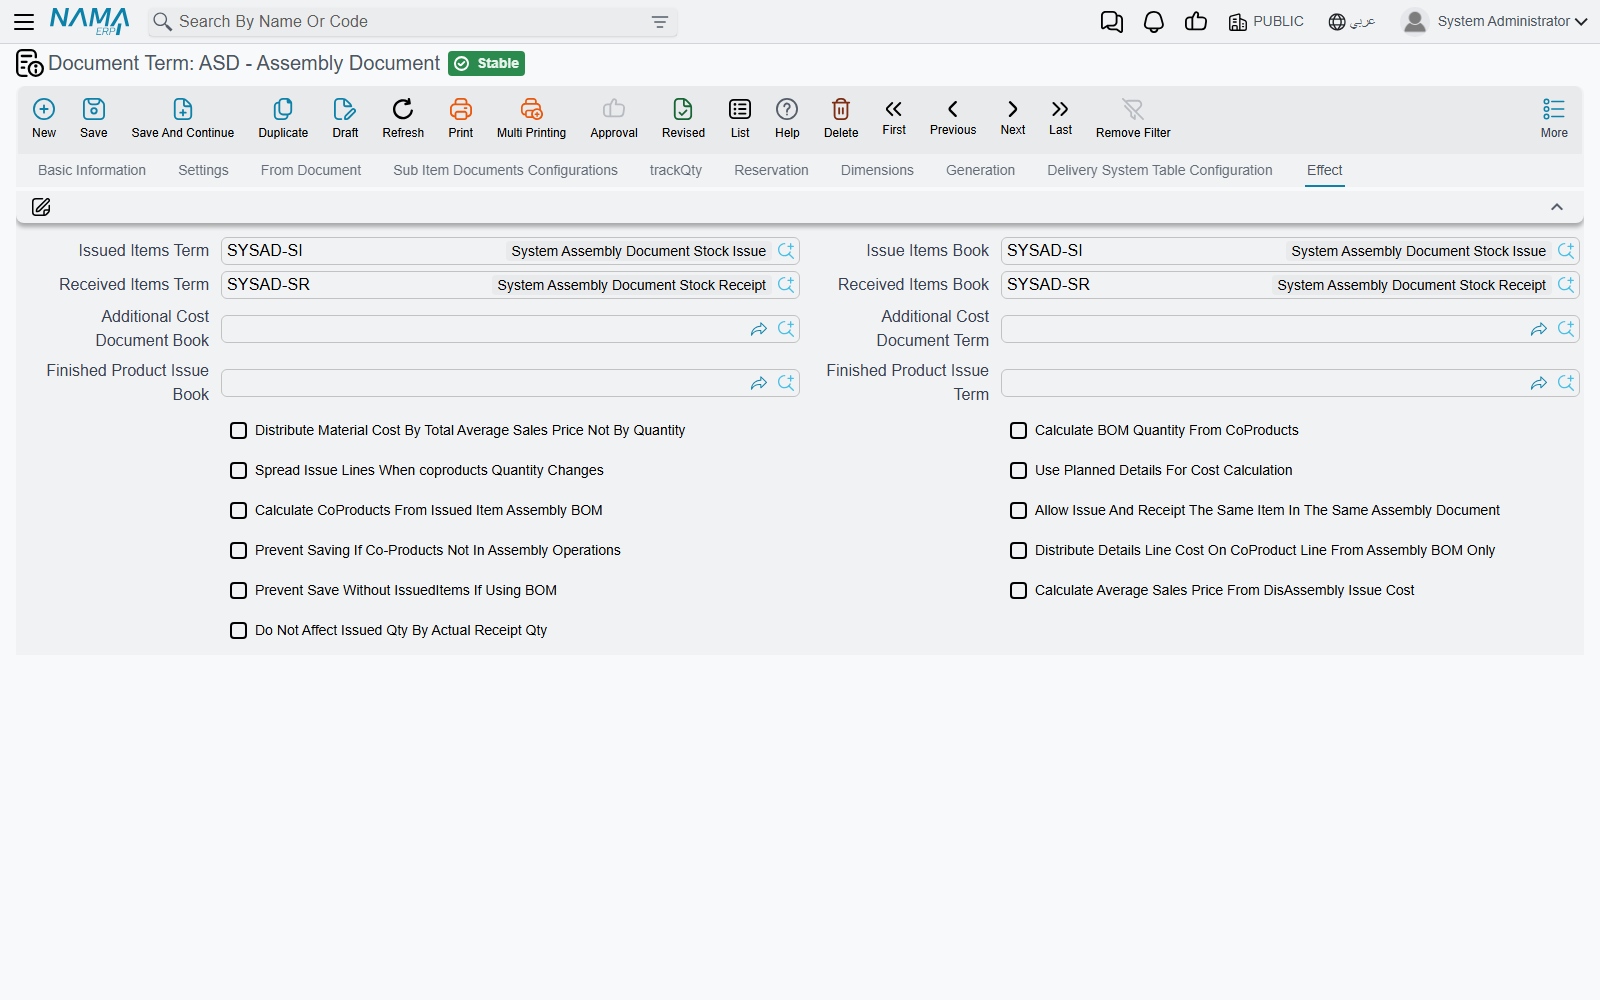Enable Distribute Material Cost By Total Average Sales Price
Viewport: 1600px width, 1000px height.
(x=238, y=431)
